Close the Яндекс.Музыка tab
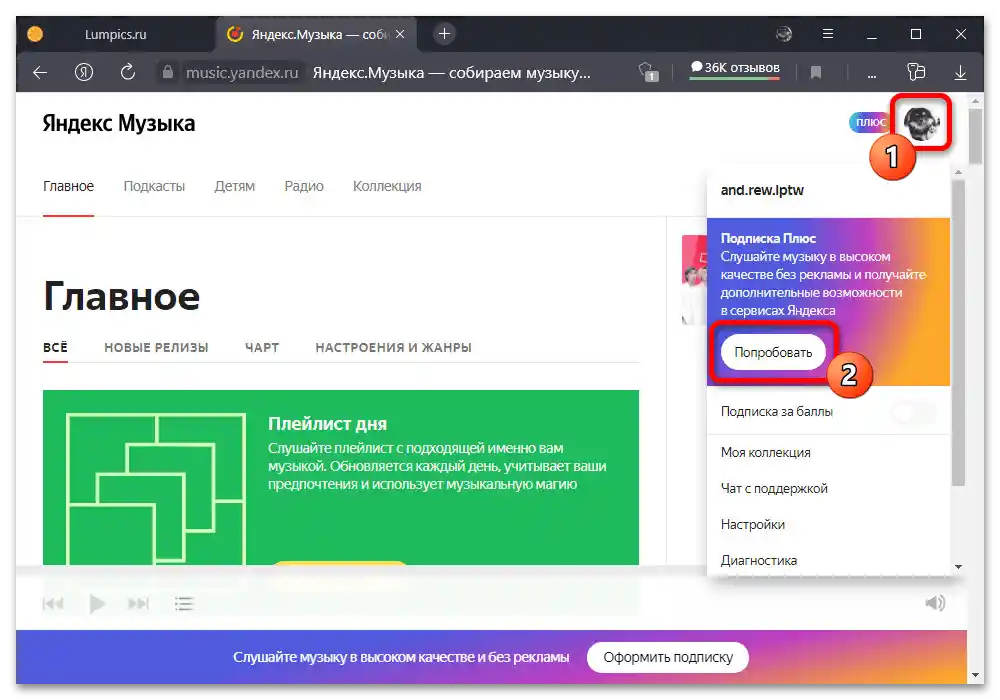Viewport: 1000px width, 700px height. tap(400, 34)
